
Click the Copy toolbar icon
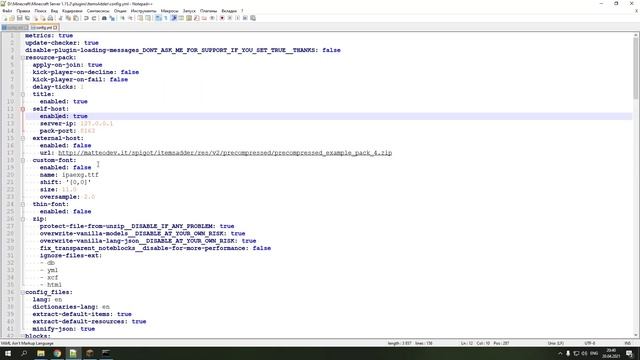point(68,18)
